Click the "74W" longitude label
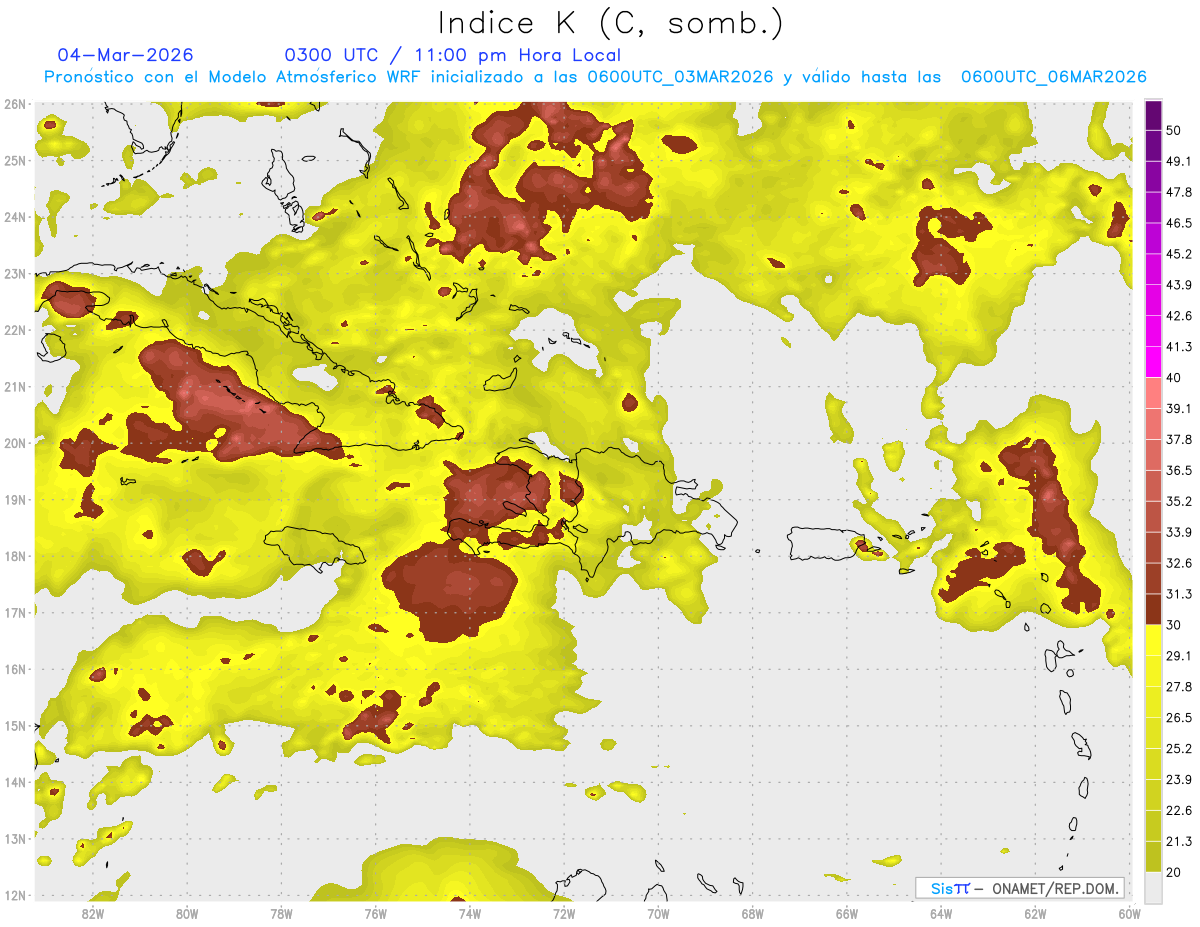Image resolution: width=1200 pixels, height=927 pixels. (470, 913)
